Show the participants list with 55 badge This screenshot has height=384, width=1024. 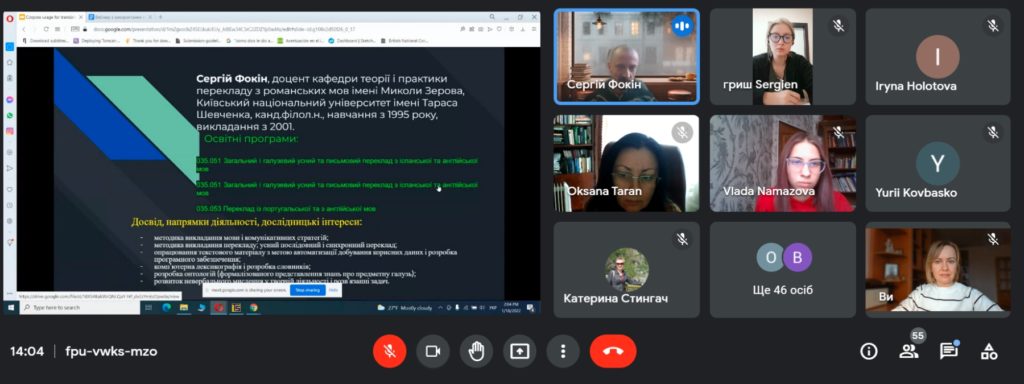(908, 351)
